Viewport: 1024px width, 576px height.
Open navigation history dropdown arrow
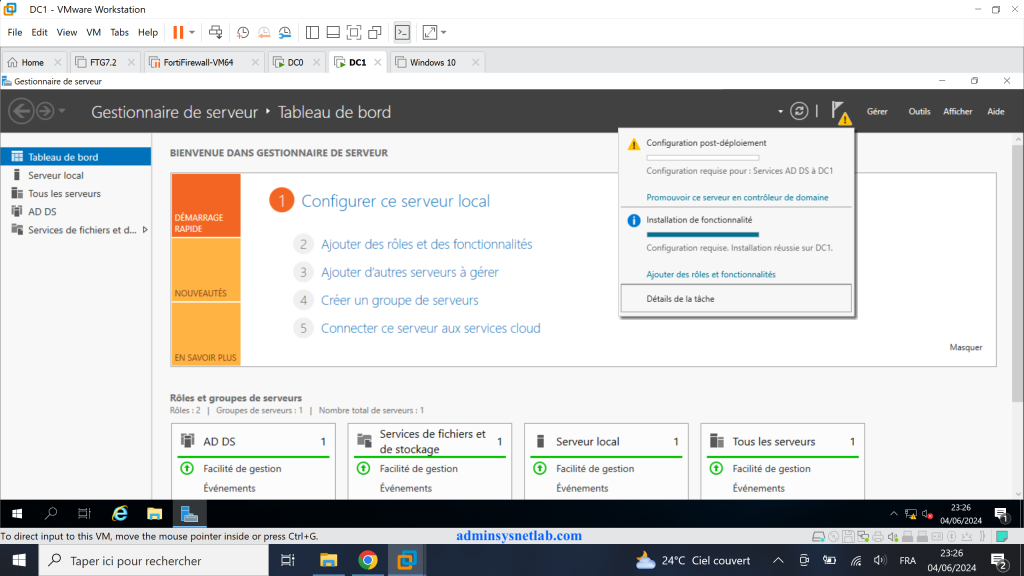click(x=62, y=111)
